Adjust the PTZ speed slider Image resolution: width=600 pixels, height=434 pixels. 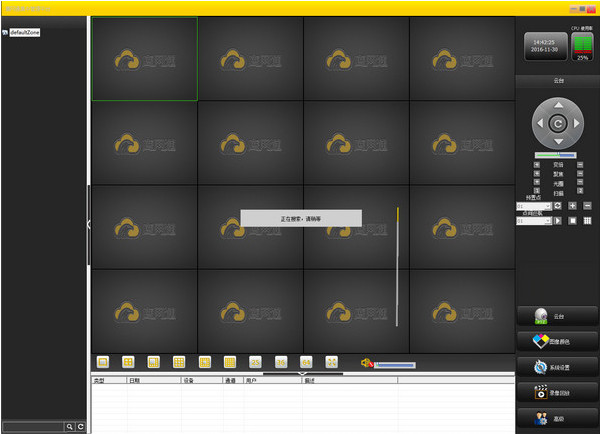pos(555,155)
